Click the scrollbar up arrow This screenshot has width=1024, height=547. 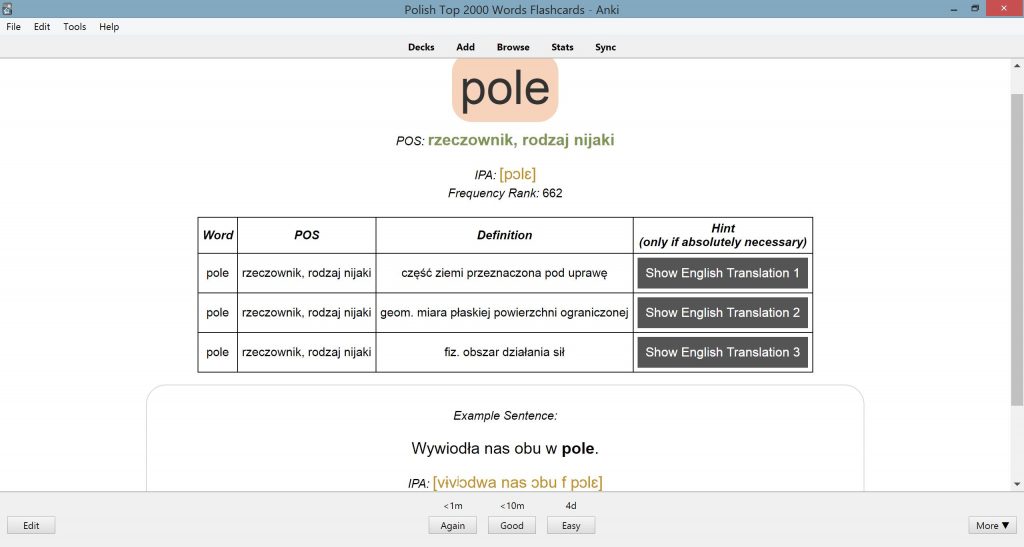[1017, 66]
